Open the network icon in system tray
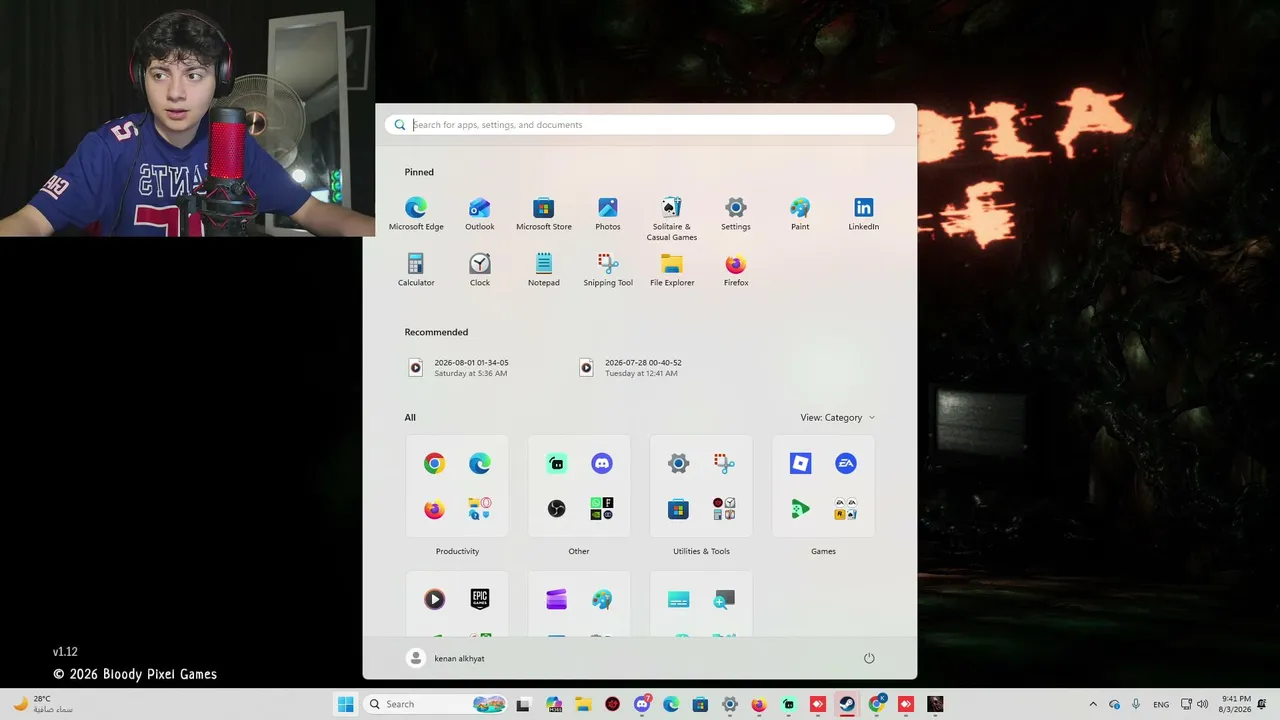Image resolution: width=1280 pixels, height=720 pixels. pos(1186,704)
